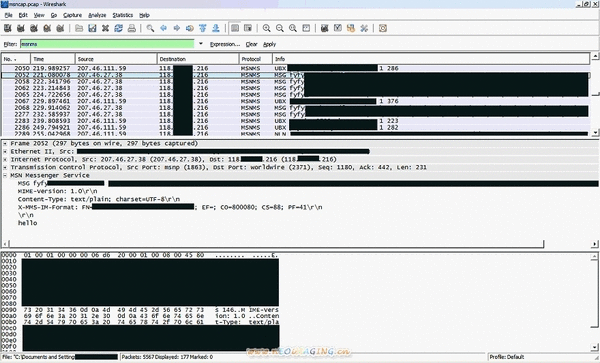Reset zoom to normal size
Image resolution: width=600 pixels, height=363 pixels.
click(x=293, y=28)
